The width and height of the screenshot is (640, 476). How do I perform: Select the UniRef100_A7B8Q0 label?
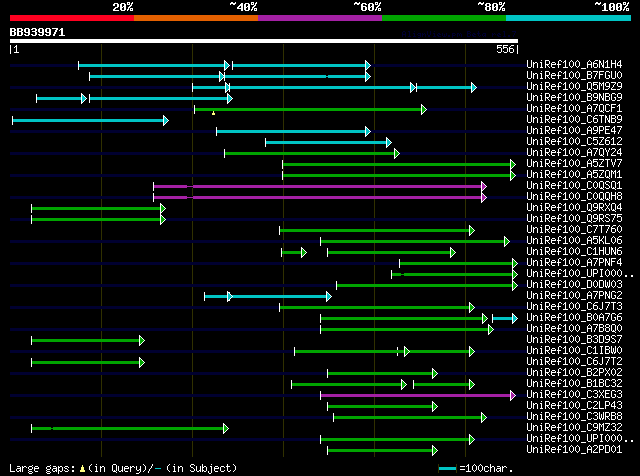[574, 329]
